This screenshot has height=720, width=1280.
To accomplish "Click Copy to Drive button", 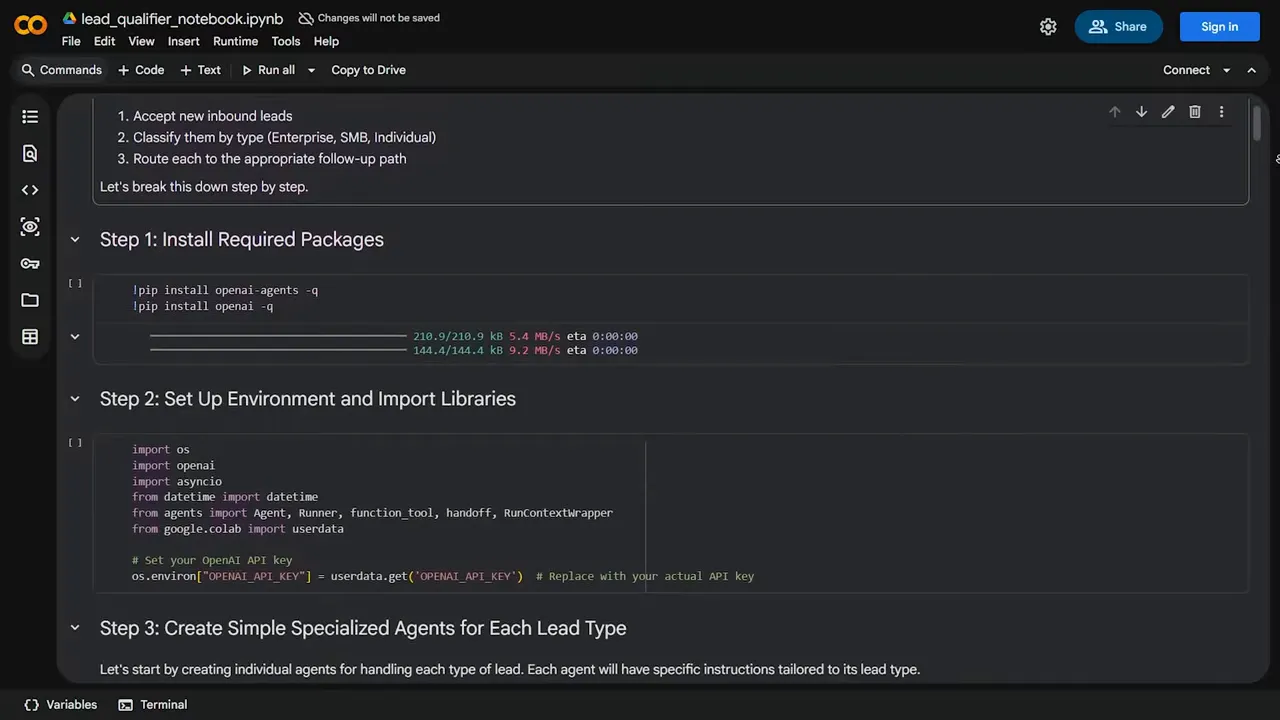I will 368,70.
